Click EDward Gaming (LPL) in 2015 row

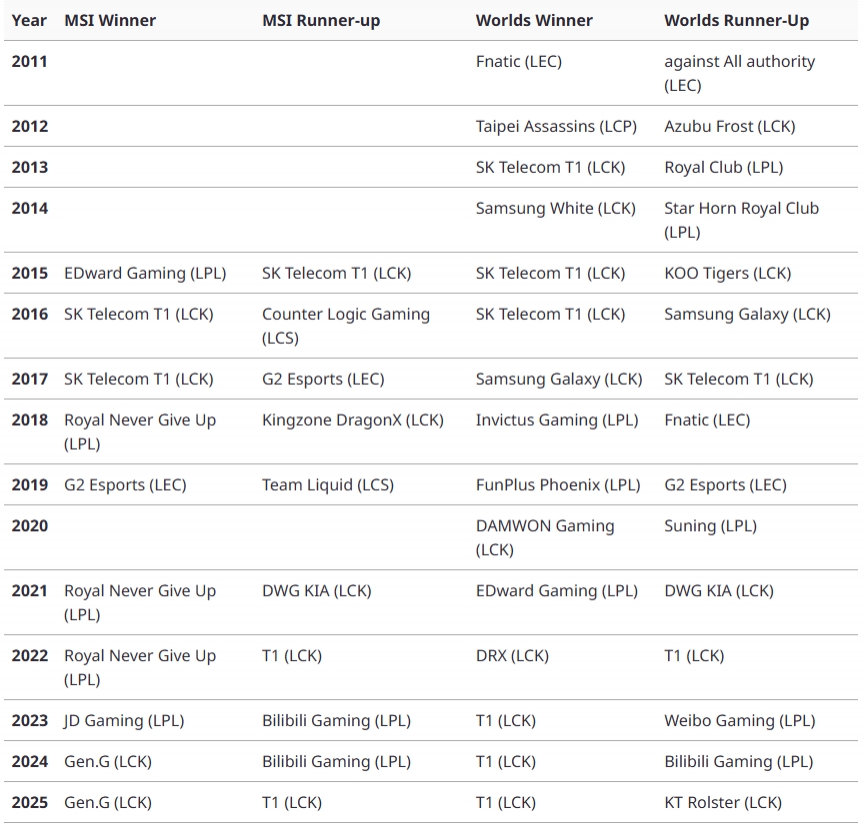pyautogui.click(x=145, y=273)
